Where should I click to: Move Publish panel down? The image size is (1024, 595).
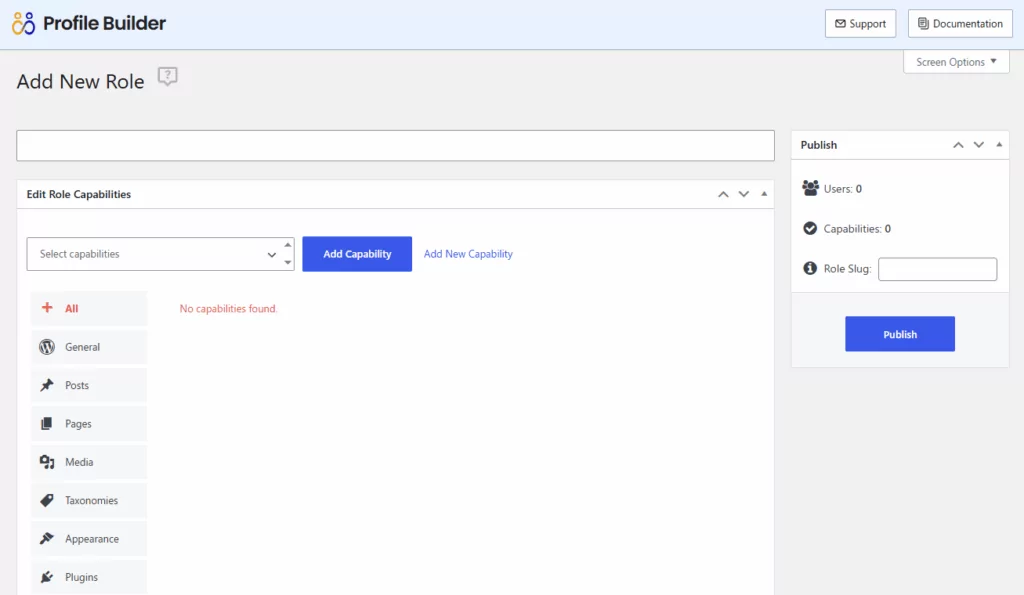coord(979,145)
